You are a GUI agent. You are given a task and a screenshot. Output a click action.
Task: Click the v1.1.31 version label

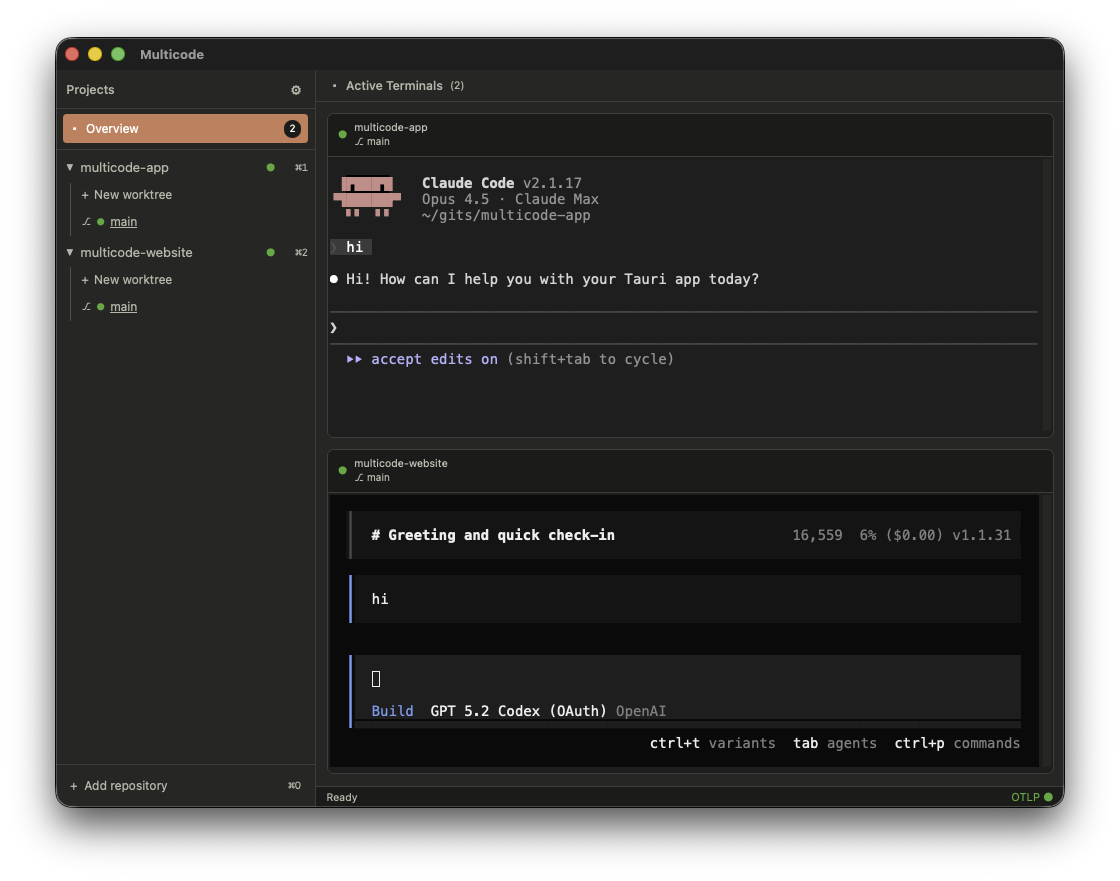coord(981,535)
